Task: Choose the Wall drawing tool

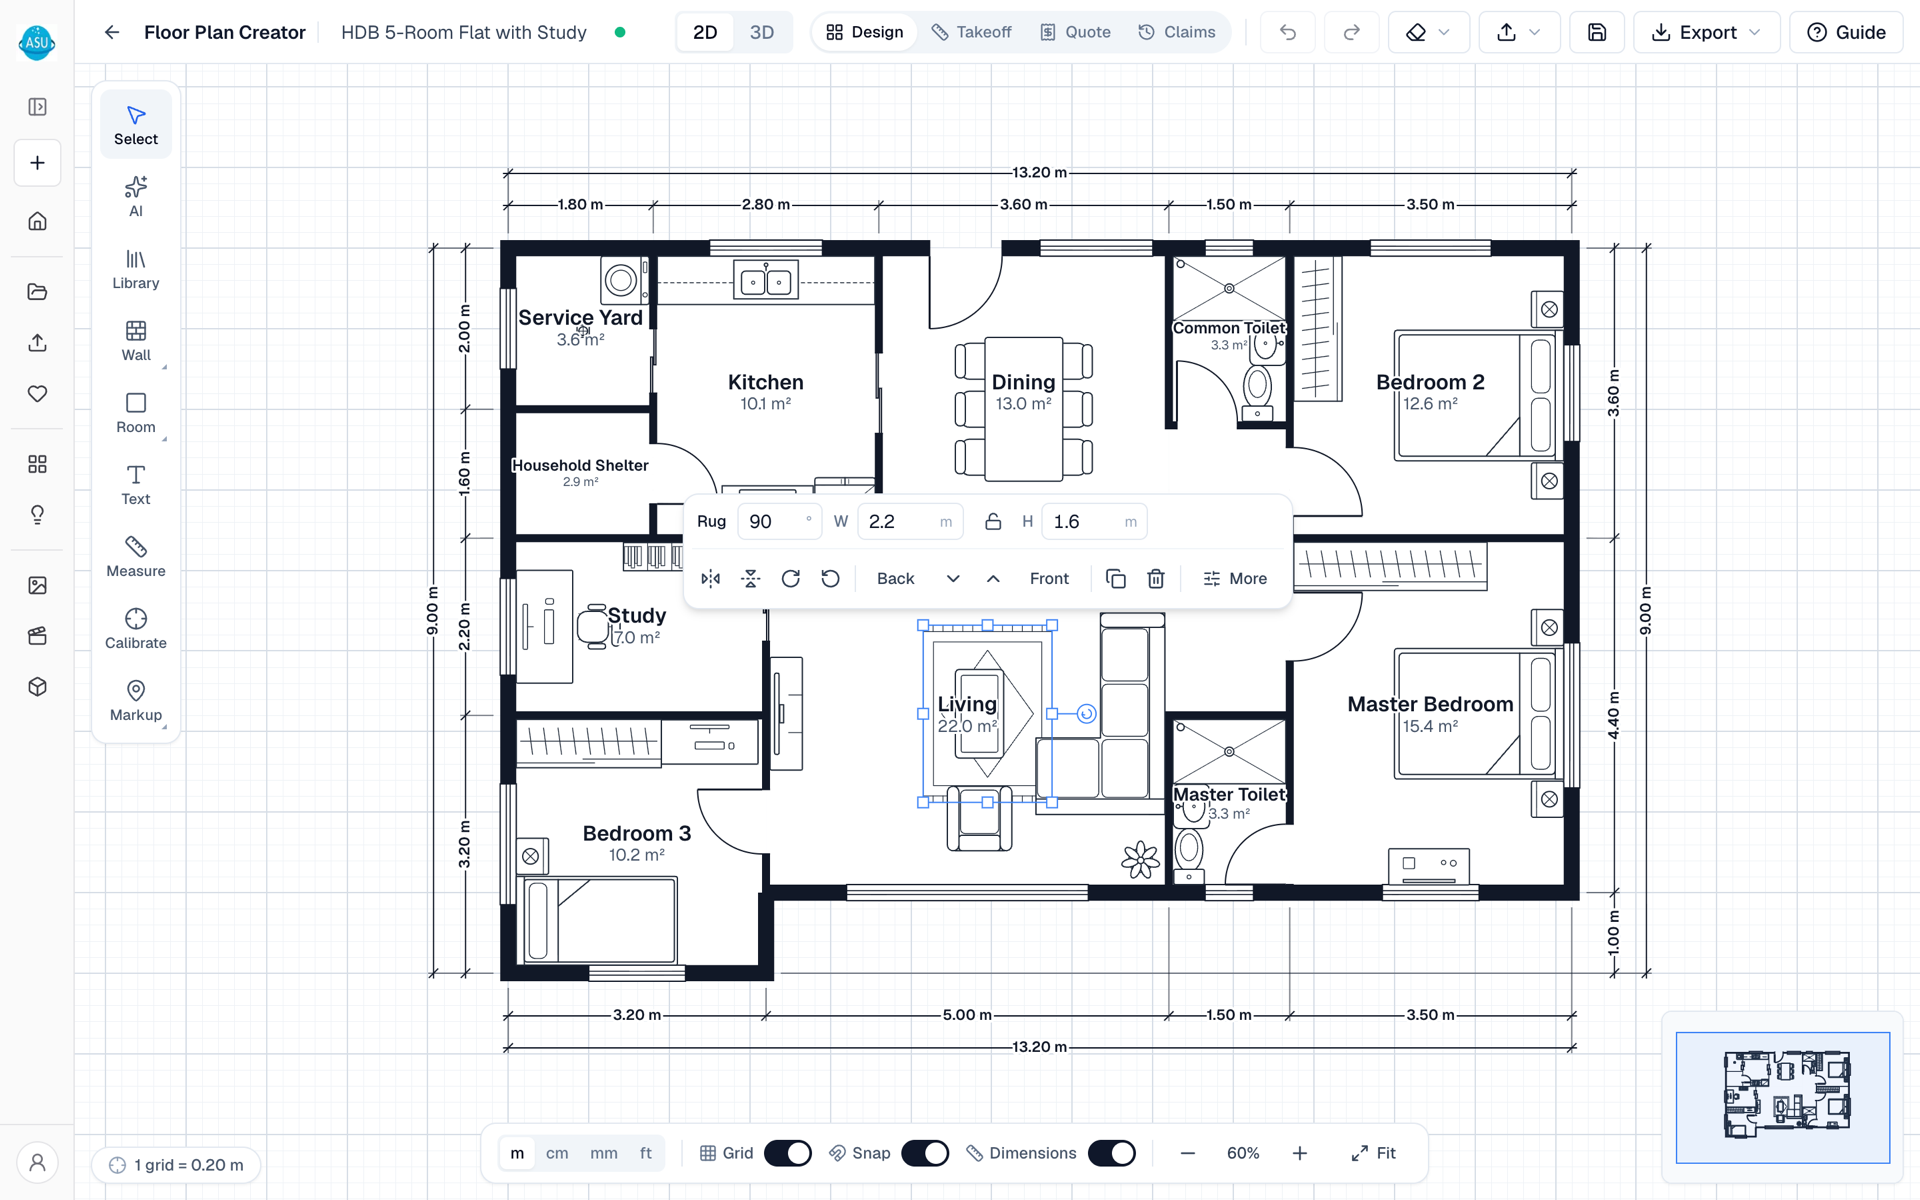Action: [136, 340]
